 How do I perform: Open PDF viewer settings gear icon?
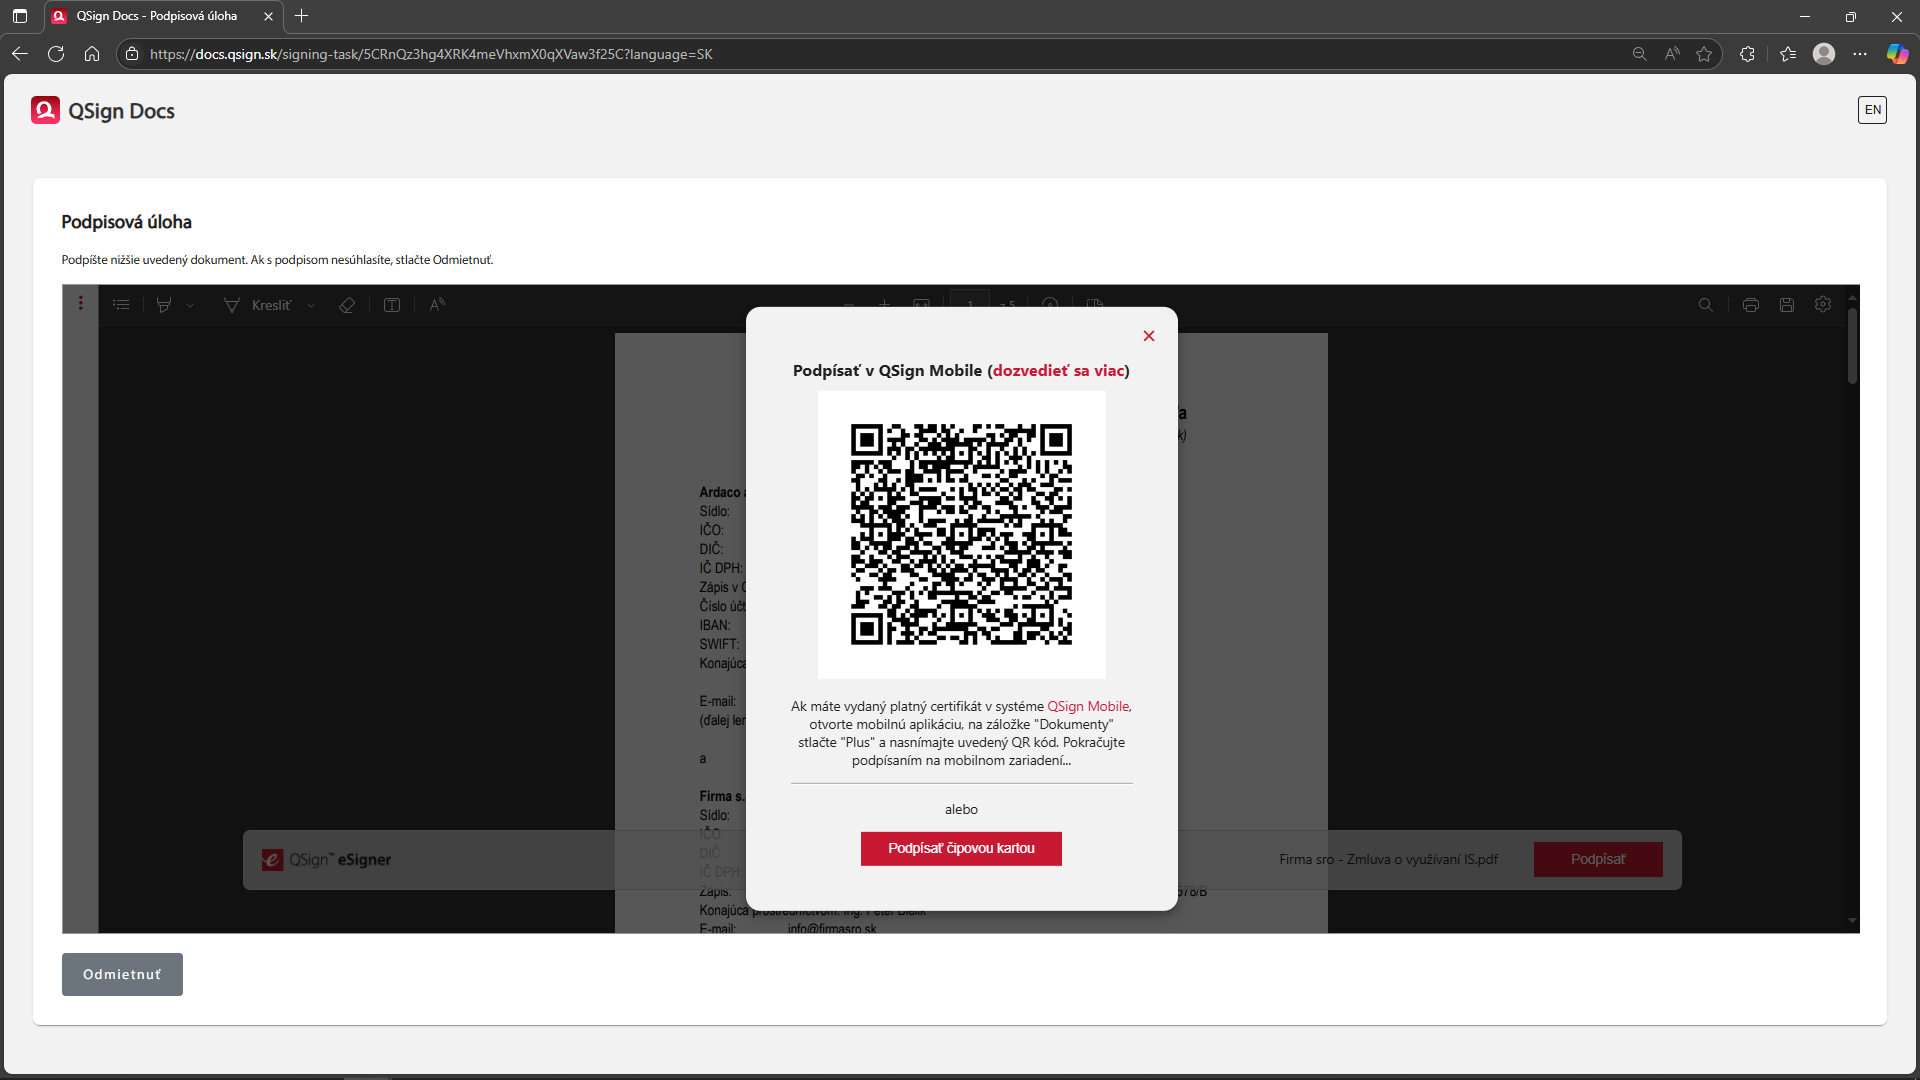(x=1823, y=305)
